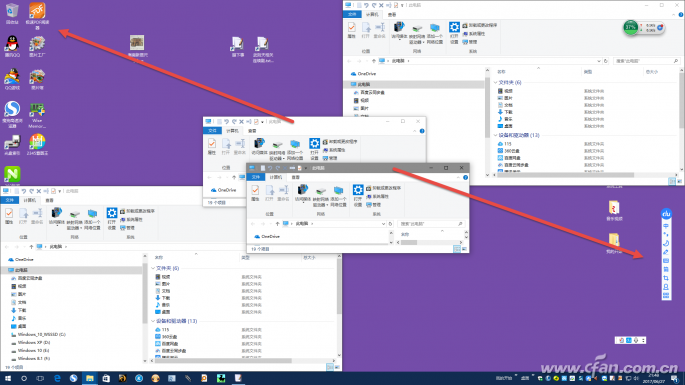685x385 pixels.
Task: Collapse ribbon chevron in front dark-titled window
Action: pyautogui.click(x=458, y=177)
